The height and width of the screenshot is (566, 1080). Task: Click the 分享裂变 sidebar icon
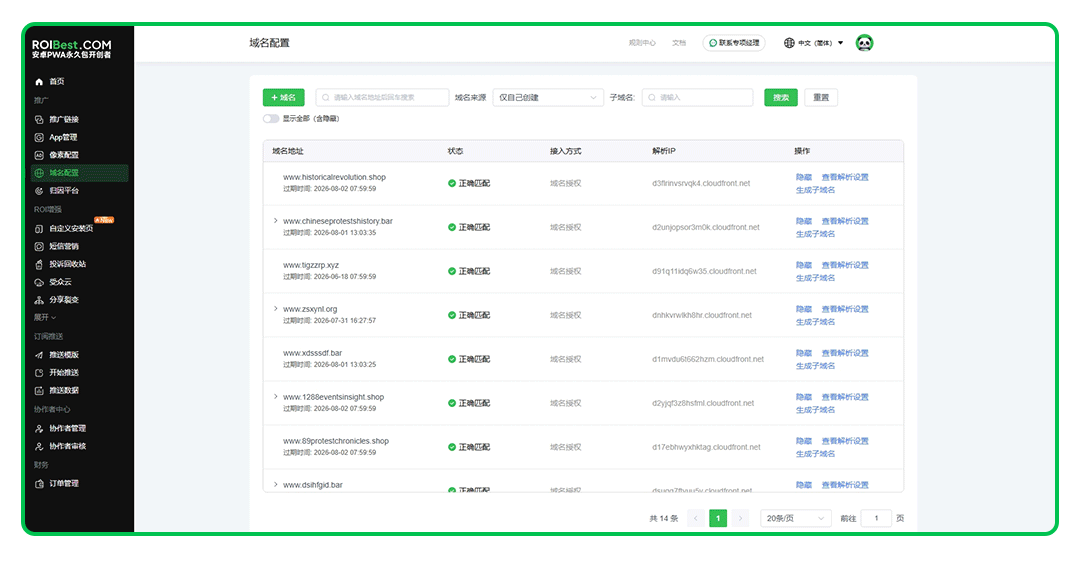click(x=39, y=300)
